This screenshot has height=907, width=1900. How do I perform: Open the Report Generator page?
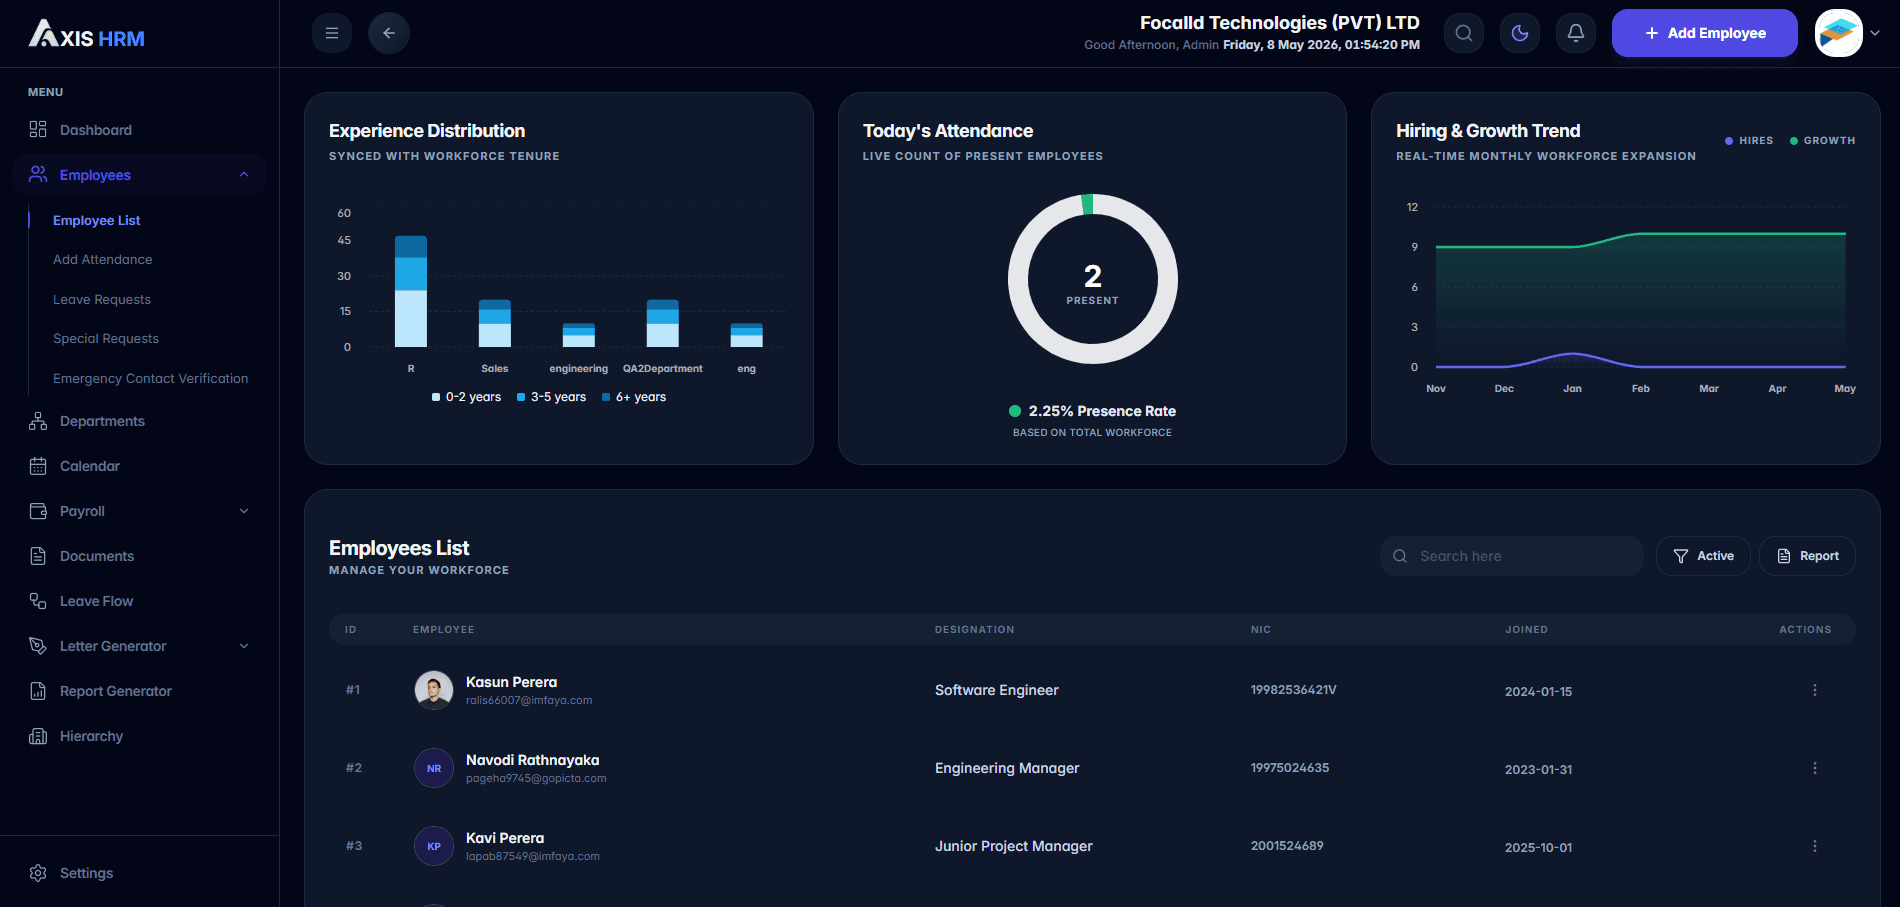pos(116,691)
